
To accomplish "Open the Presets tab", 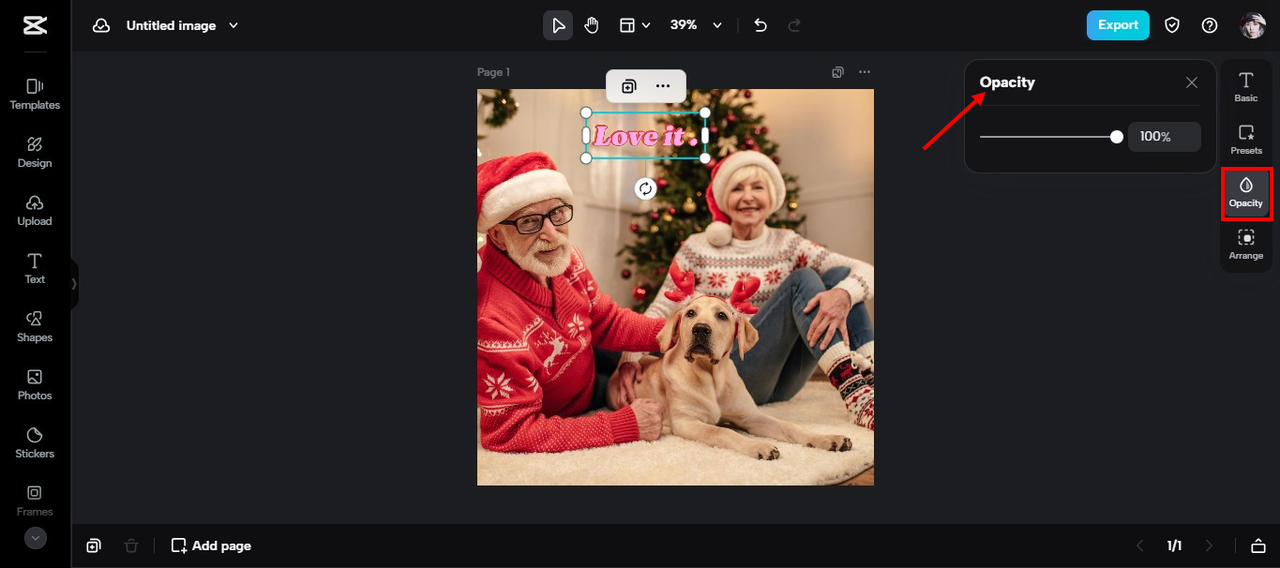I will [x=1246, y=140].
